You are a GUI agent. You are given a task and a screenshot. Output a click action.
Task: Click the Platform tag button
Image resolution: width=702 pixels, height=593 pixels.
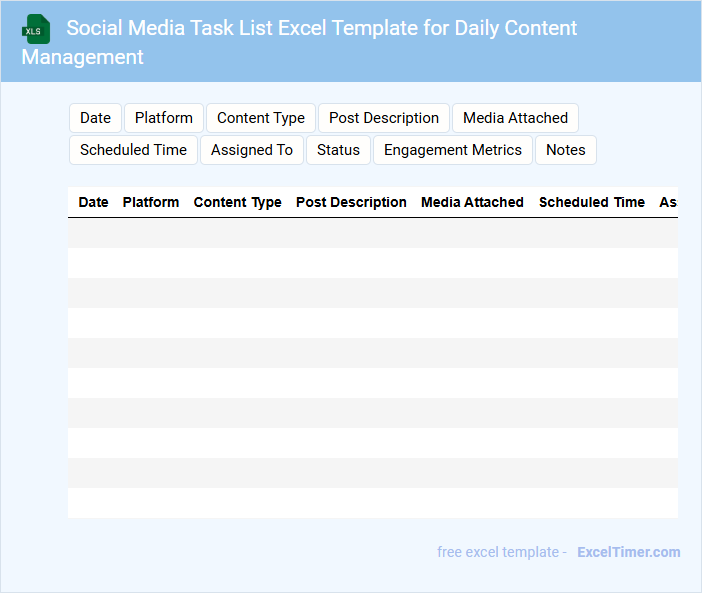point(164,118)
